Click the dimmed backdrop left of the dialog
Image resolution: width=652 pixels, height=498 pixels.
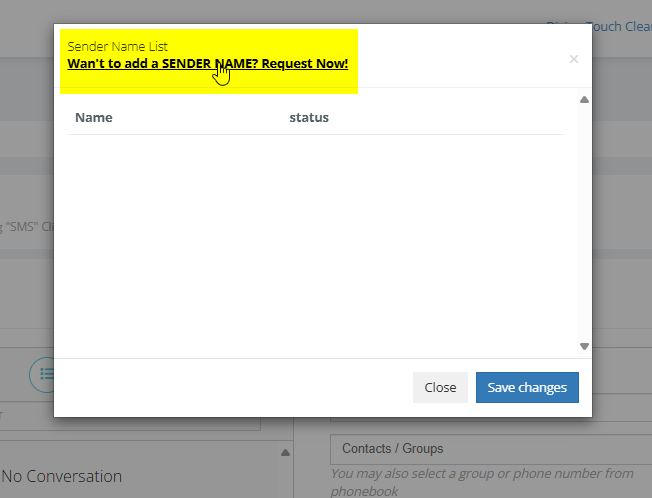pyautogui.click(x=26, y=250)
